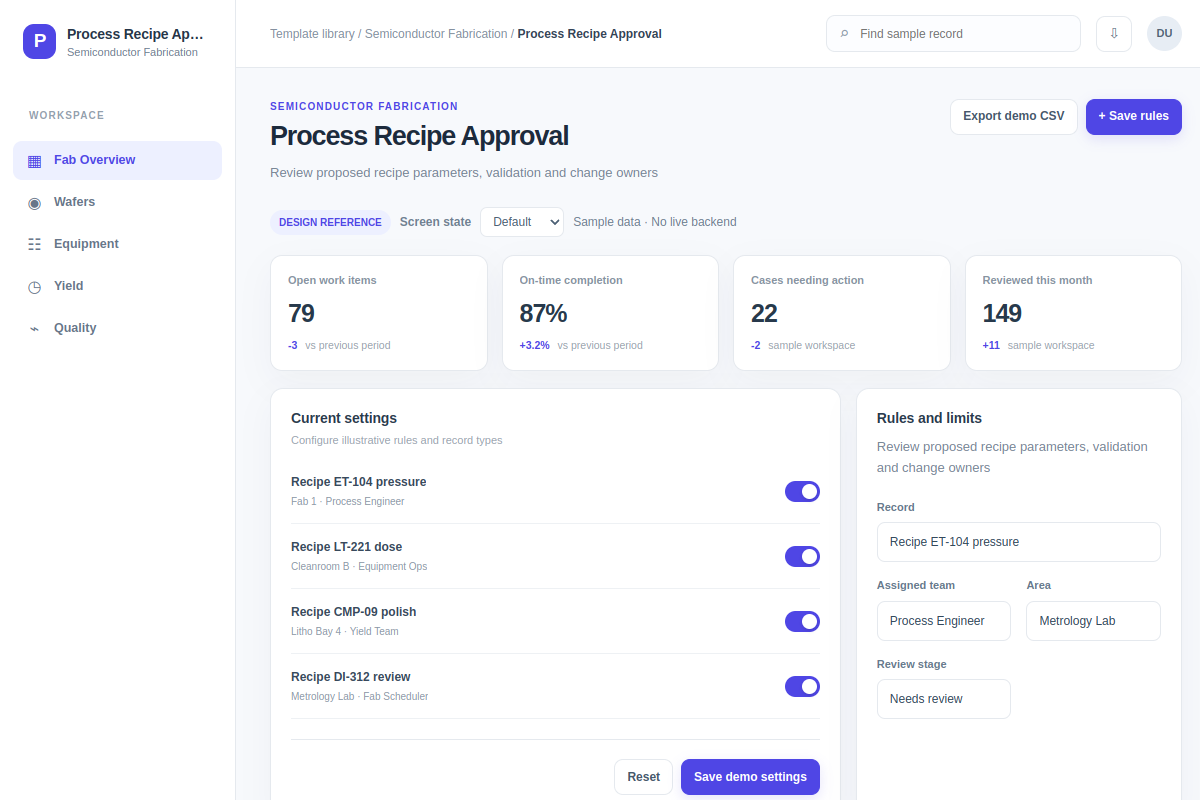Open the Fab Overview section
The width and height of the screenshot is (1200, 800).
tap(117, 160)
